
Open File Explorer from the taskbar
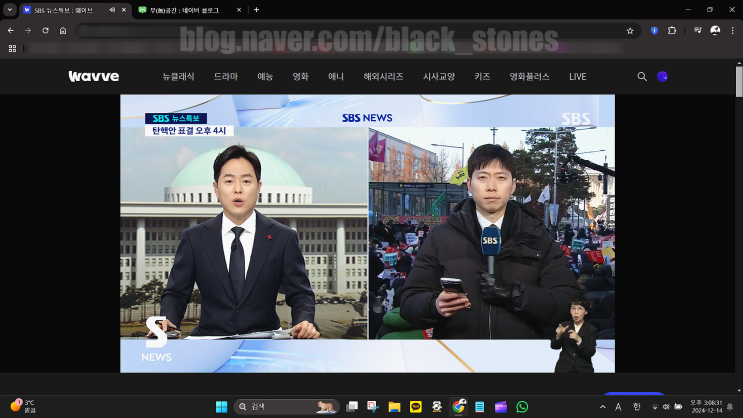394,407
